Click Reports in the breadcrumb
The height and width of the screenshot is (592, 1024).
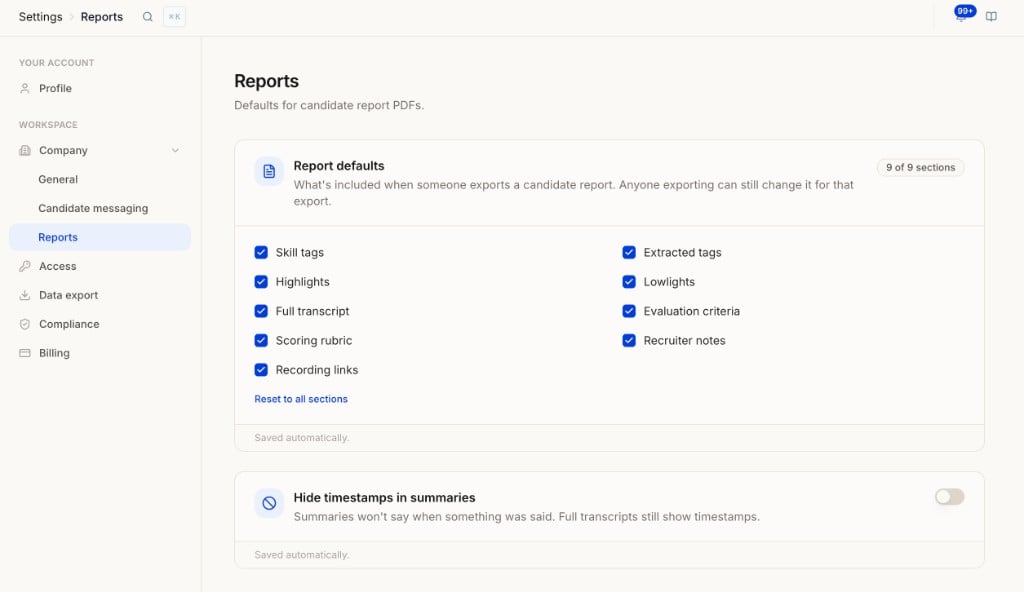(102, 17)
